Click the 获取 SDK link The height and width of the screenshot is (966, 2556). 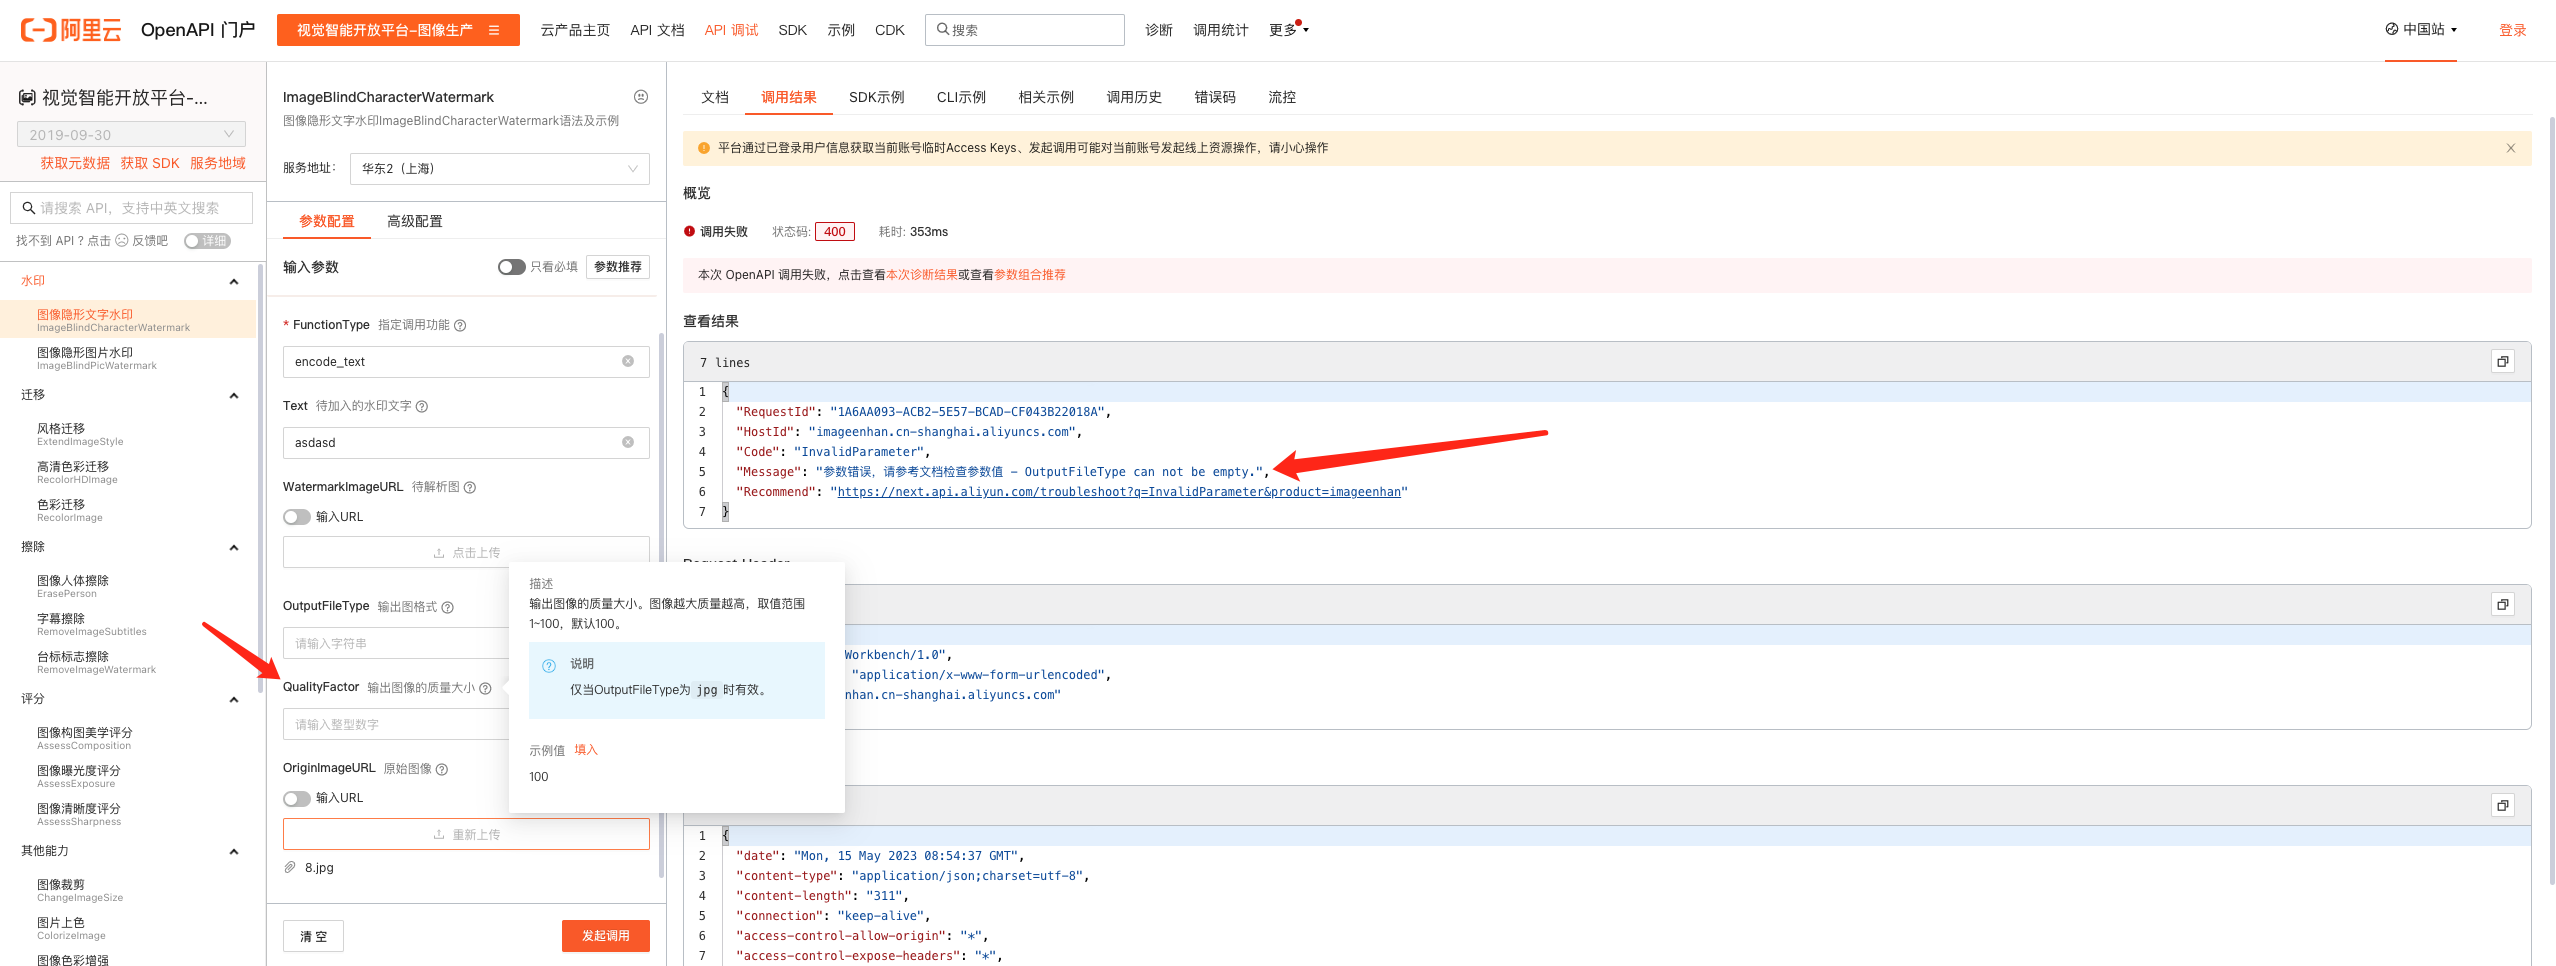[150, 163]
